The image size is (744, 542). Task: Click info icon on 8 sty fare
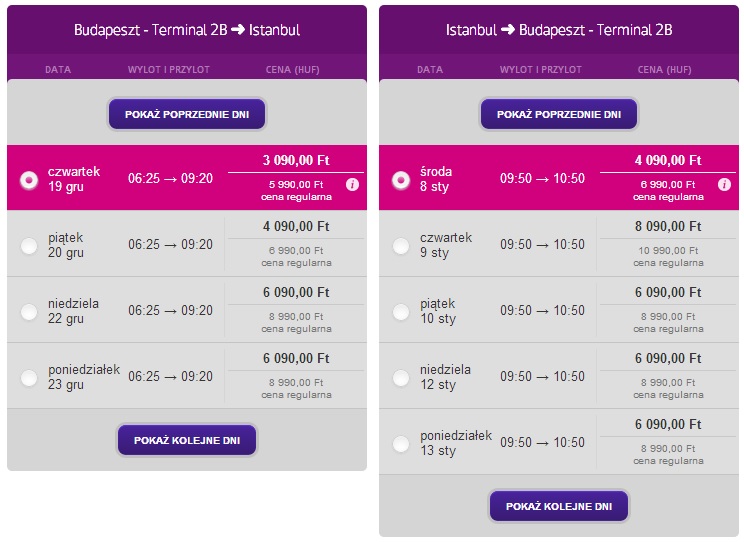coord(724,185)
